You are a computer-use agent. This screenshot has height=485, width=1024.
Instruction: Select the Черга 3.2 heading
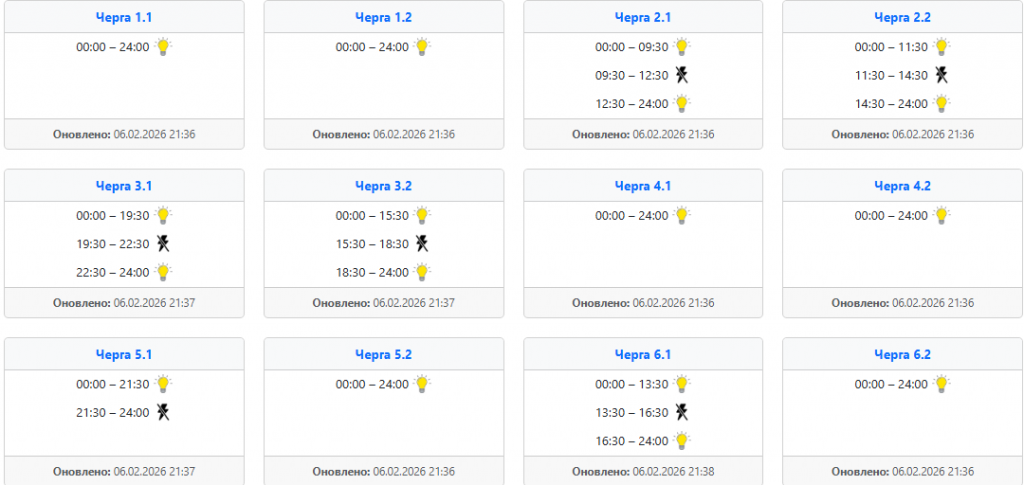coord(383,185)
